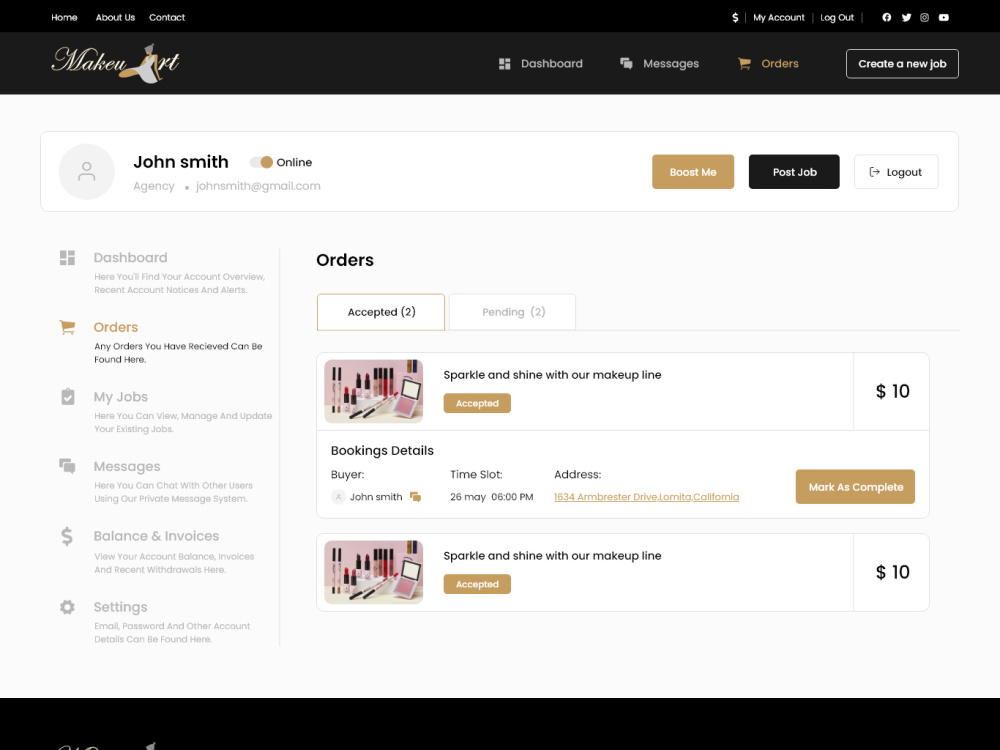
Task: Click the chat icon next to buyer John smith
Action: pyautogui.click(x=415, y=497)
